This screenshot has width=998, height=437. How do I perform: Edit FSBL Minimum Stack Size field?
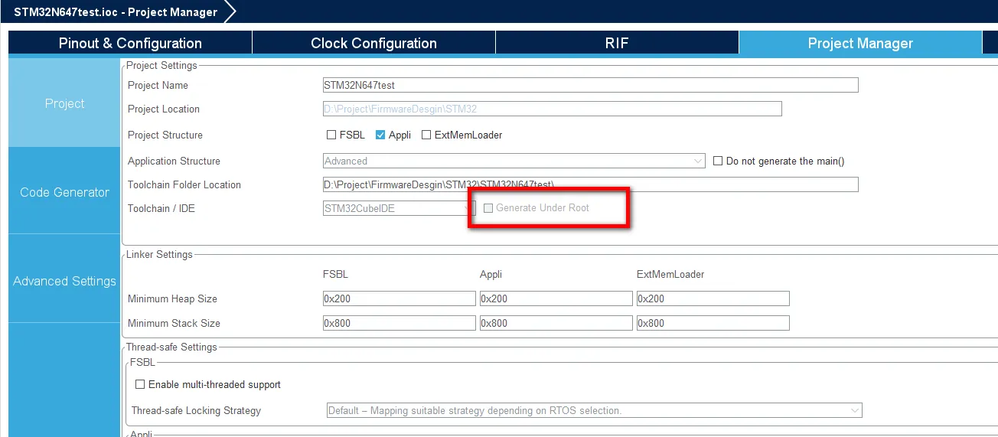pyautogui.click(x=399, y=323)
